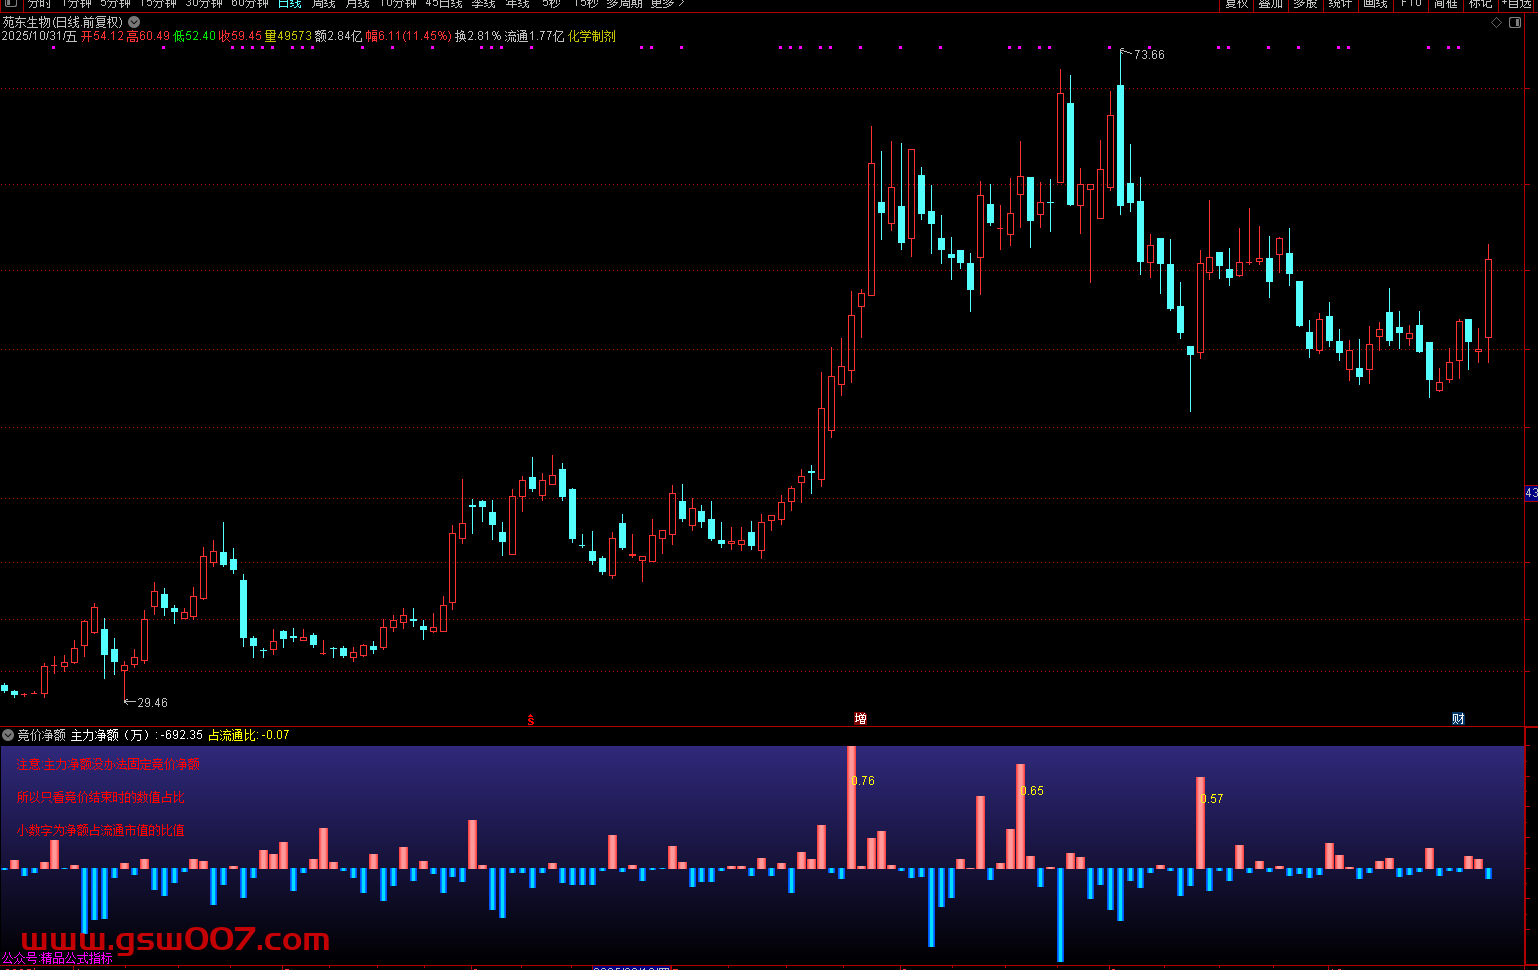Switch to 周线 weekly chart tab
This screenshot has height=970, width=1538.
coord(323,4)
